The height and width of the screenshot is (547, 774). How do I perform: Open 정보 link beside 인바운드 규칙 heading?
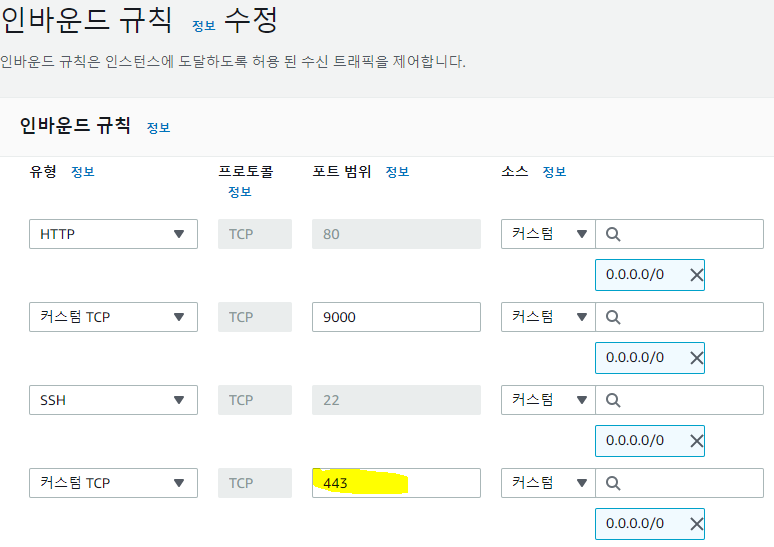point(158,128)
